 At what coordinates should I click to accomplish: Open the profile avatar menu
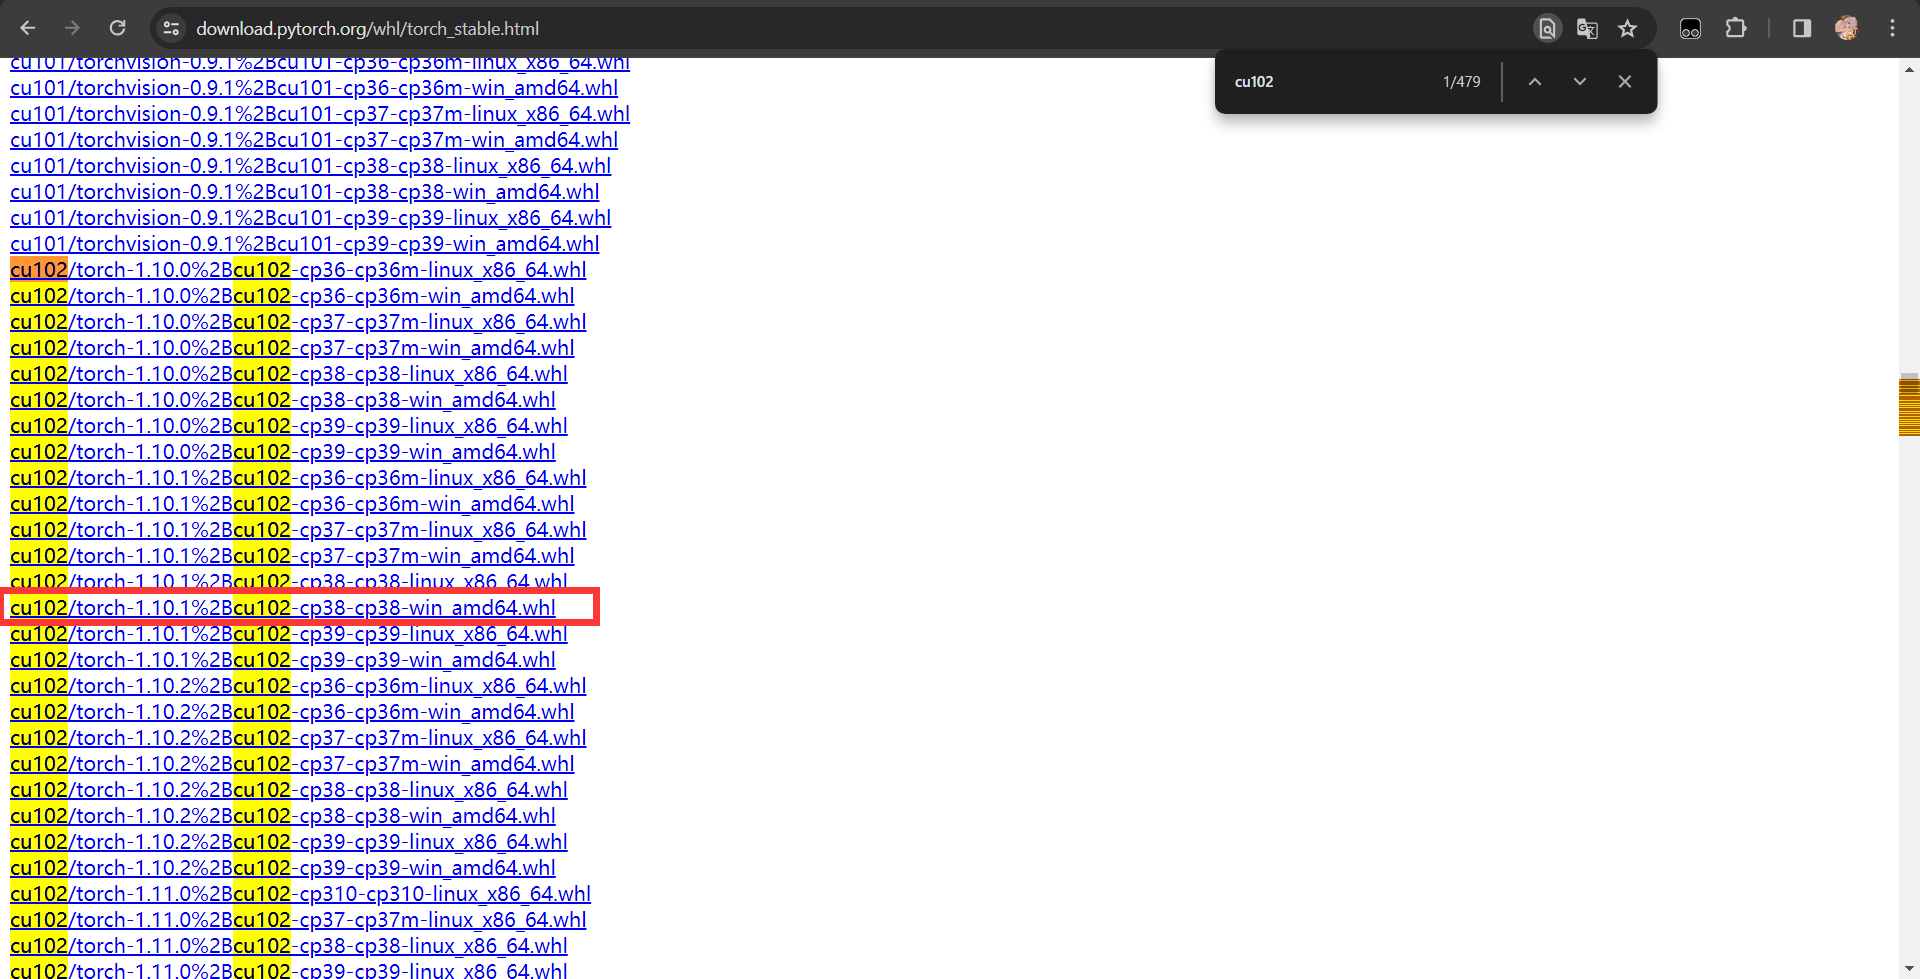(1847, 28)
